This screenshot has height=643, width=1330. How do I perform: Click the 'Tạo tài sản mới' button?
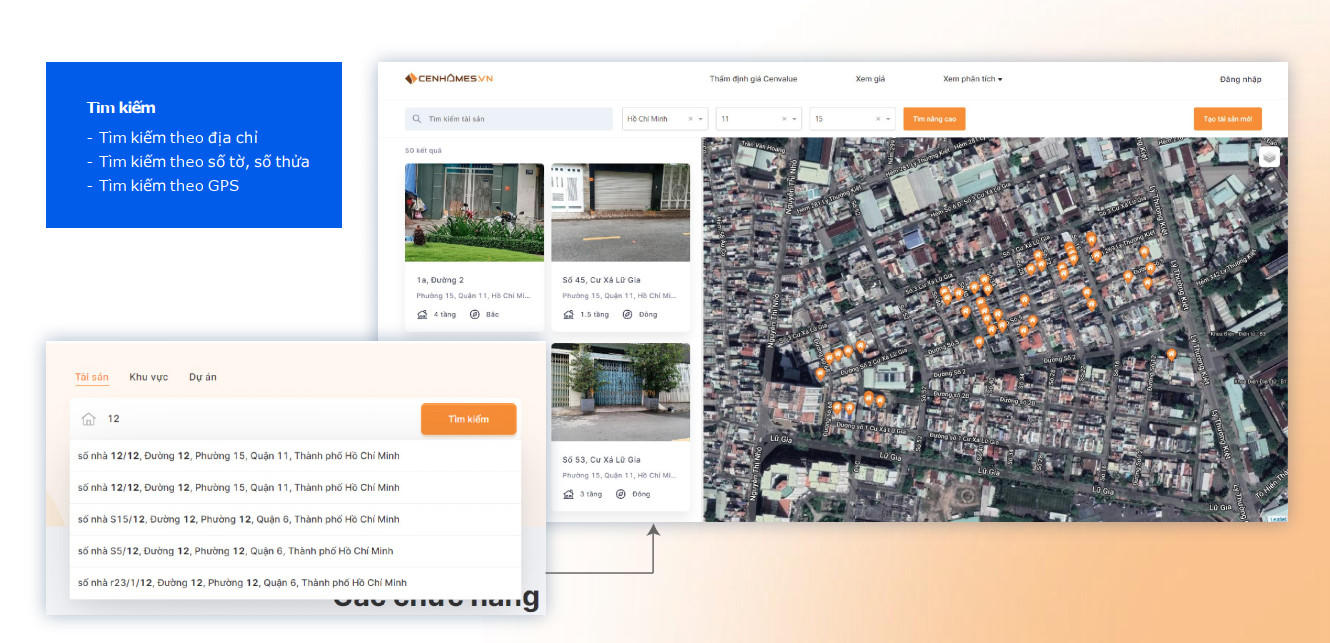point(1227,119)
